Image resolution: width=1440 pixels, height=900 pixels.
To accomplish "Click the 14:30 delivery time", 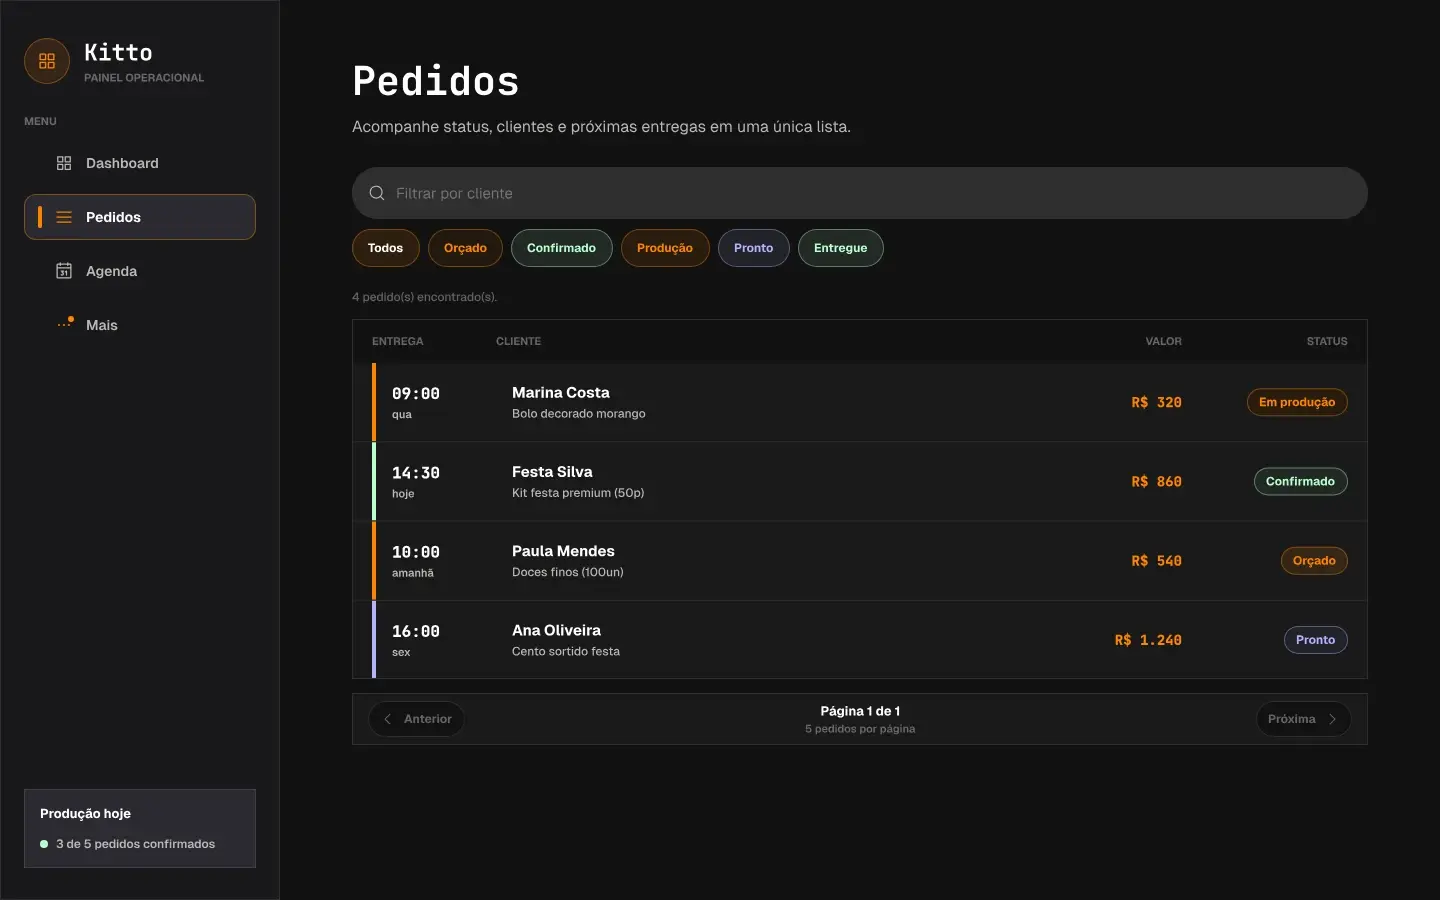I will [416, 473].
